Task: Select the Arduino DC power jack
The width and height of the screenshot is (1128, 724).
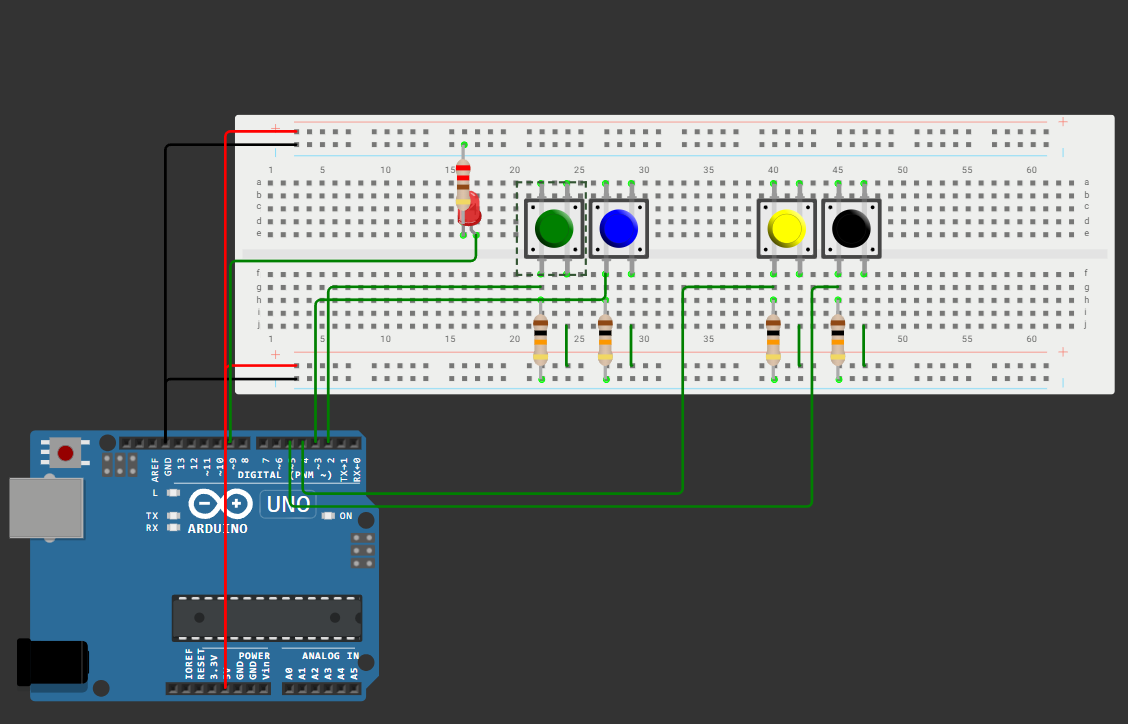Action: [52, 662]
